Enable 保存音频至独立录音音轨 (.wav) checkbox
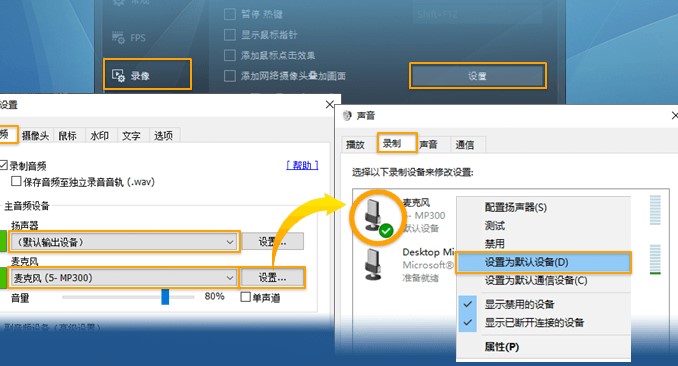The image size is (678, 366). 16,181
